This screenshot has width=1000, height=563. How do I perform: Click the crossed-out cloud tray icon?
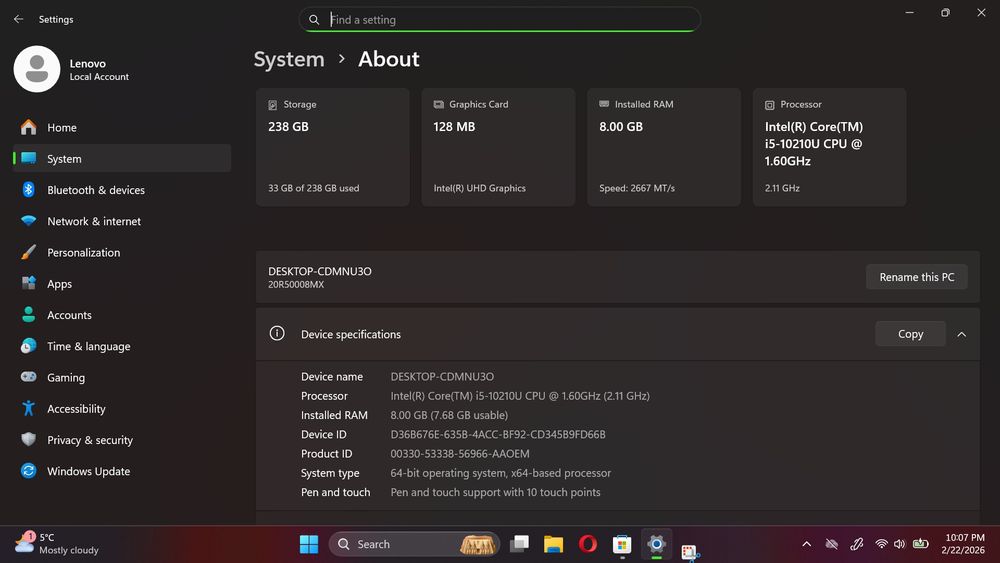pos(832,544)
